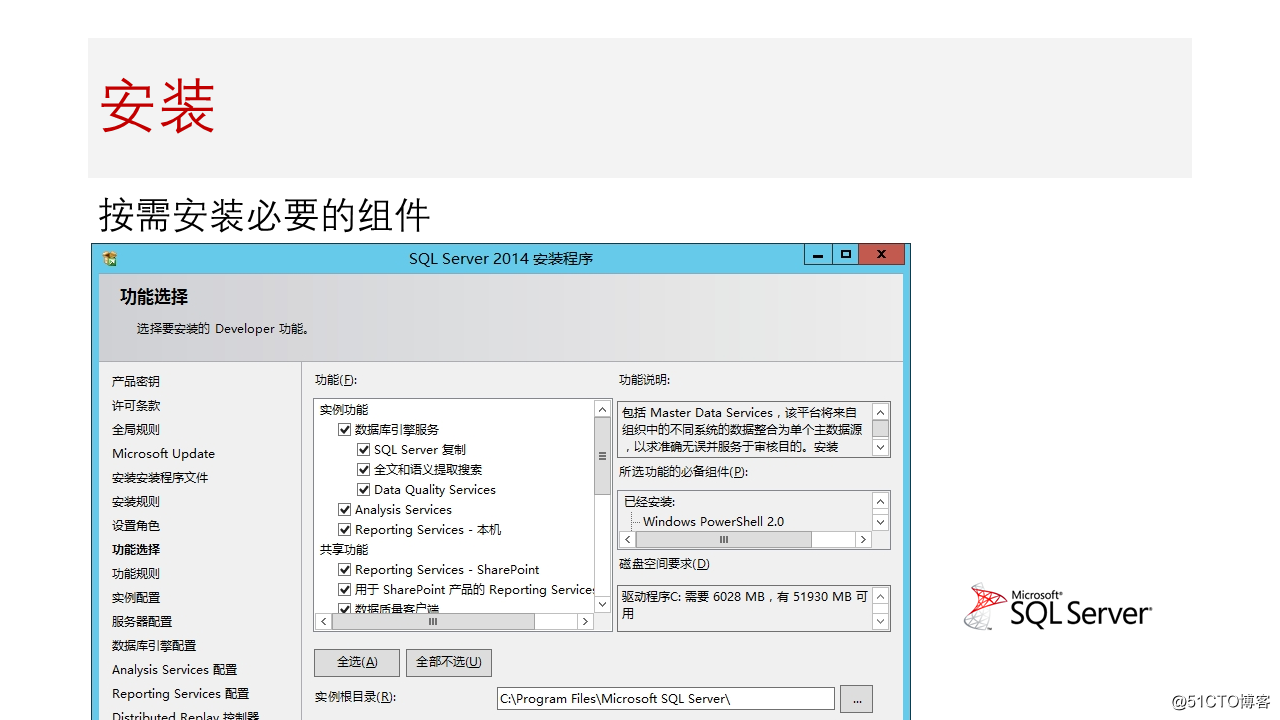Close the SQL Server 2014 setup window
Screen dimensions: 1280x720
pyautogui.click(x=881, y=255)
